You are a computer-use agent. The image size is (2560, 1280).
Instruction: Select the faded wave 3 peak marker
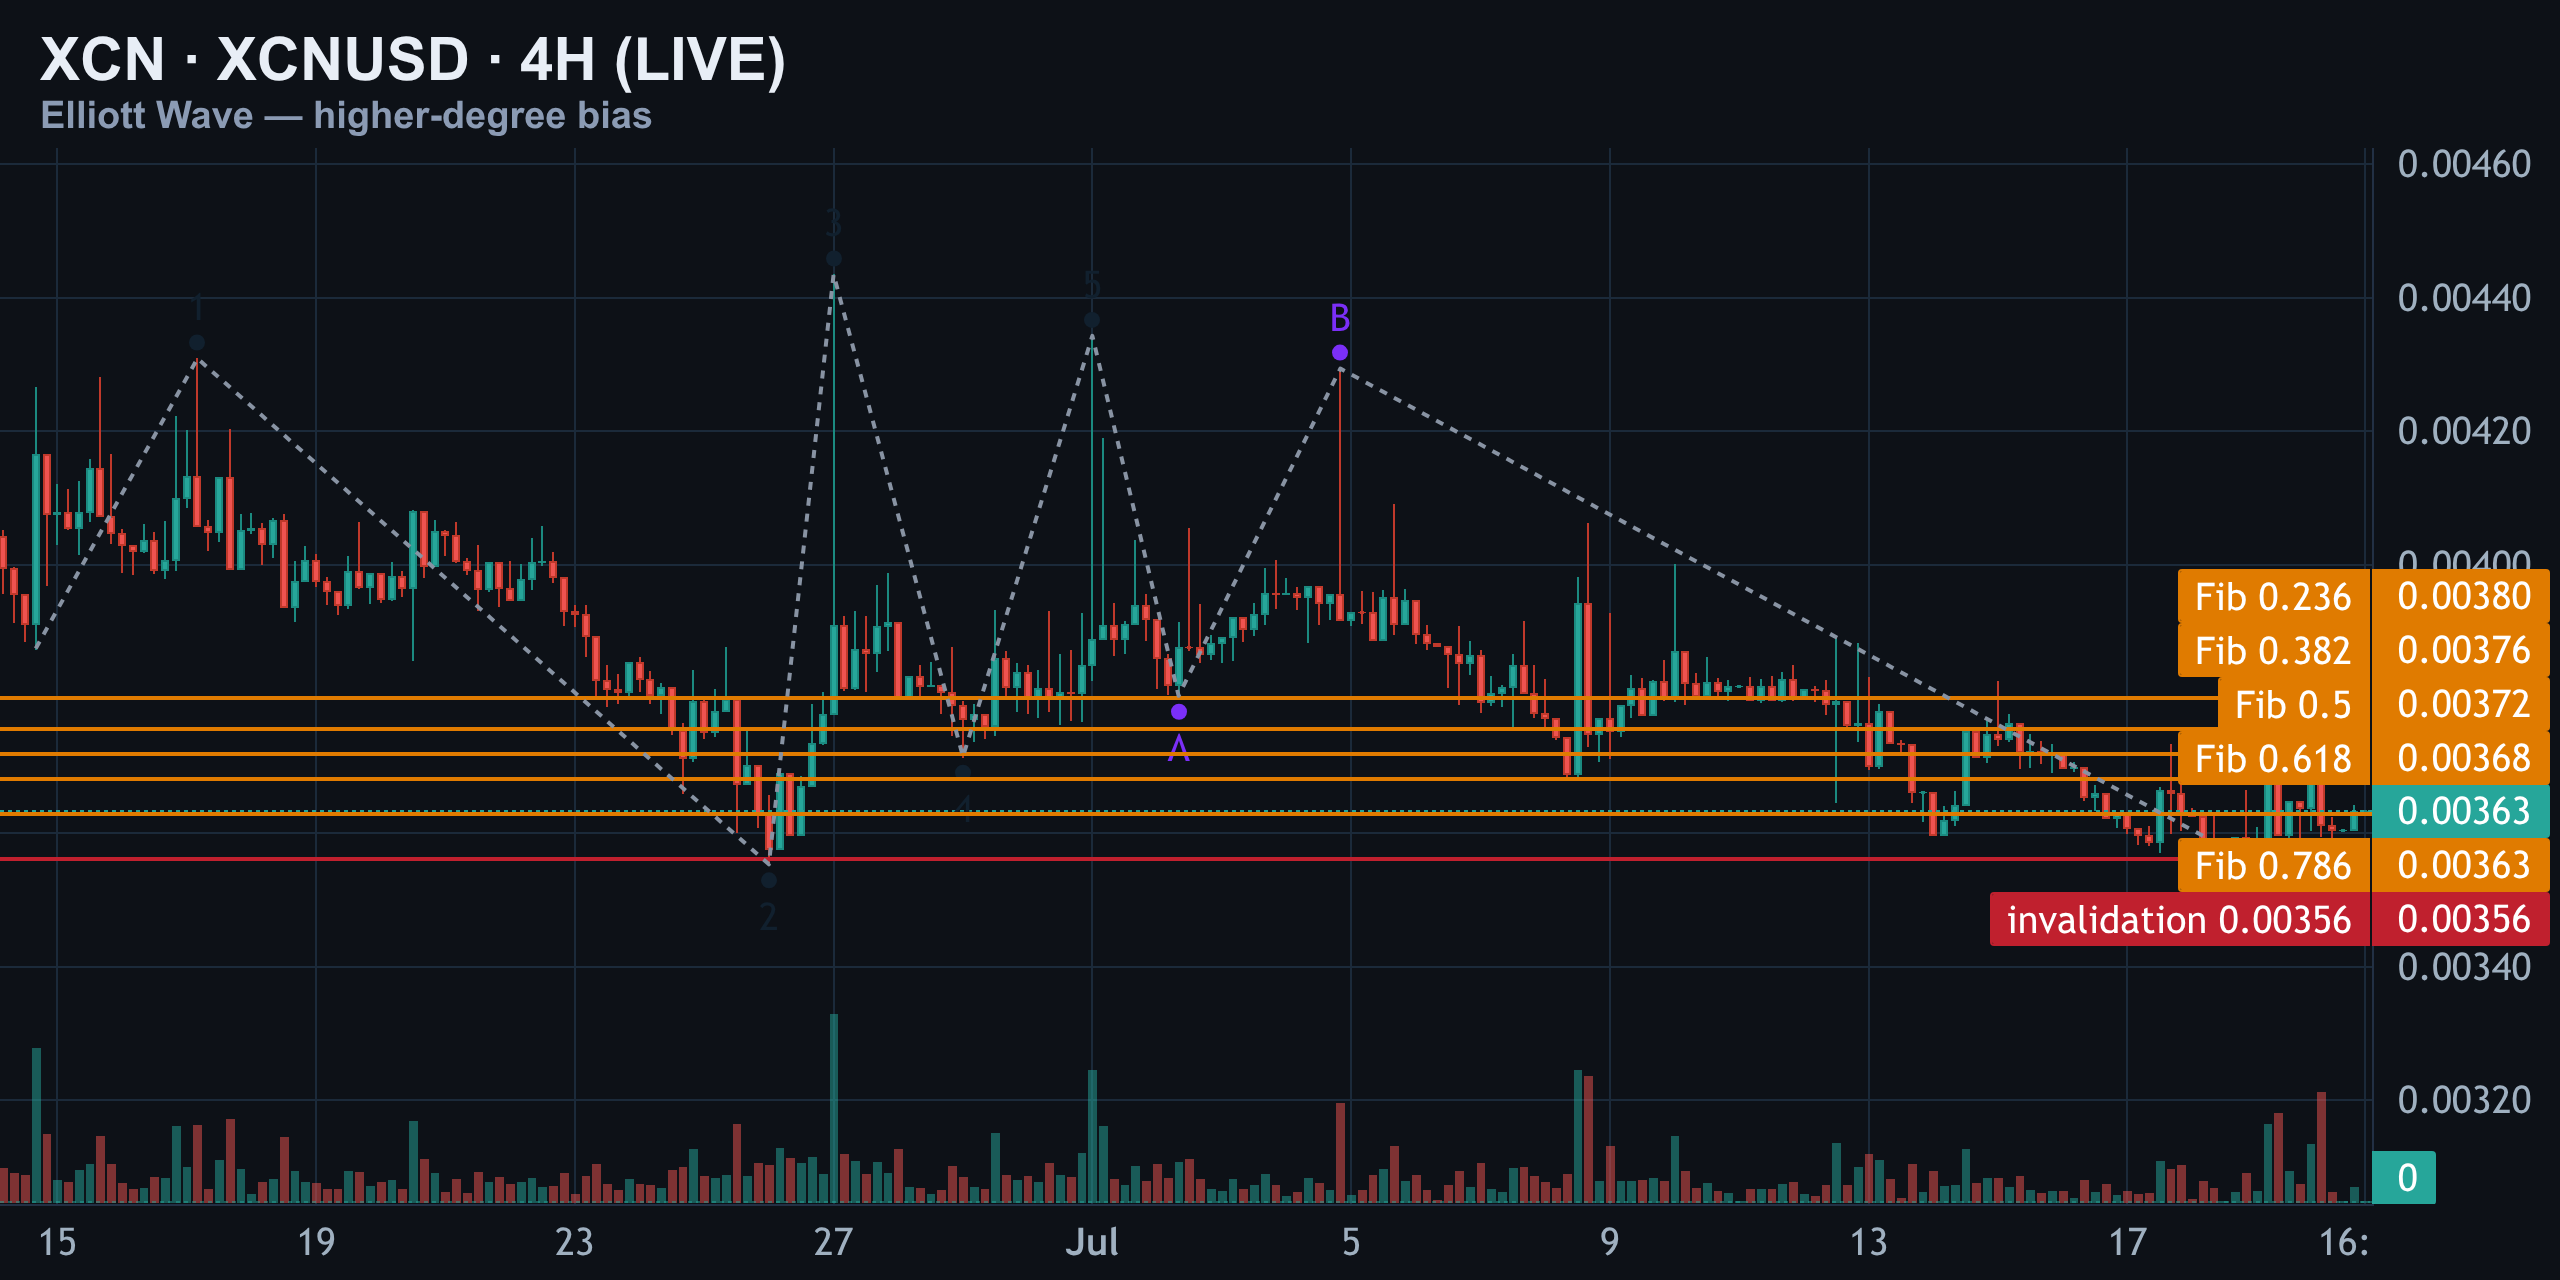(x=834, y=259)
